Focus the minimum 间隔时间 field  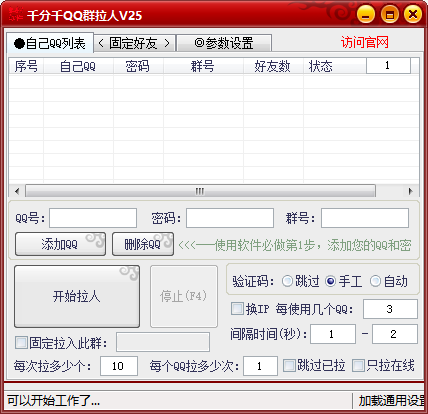pos(333,334)
